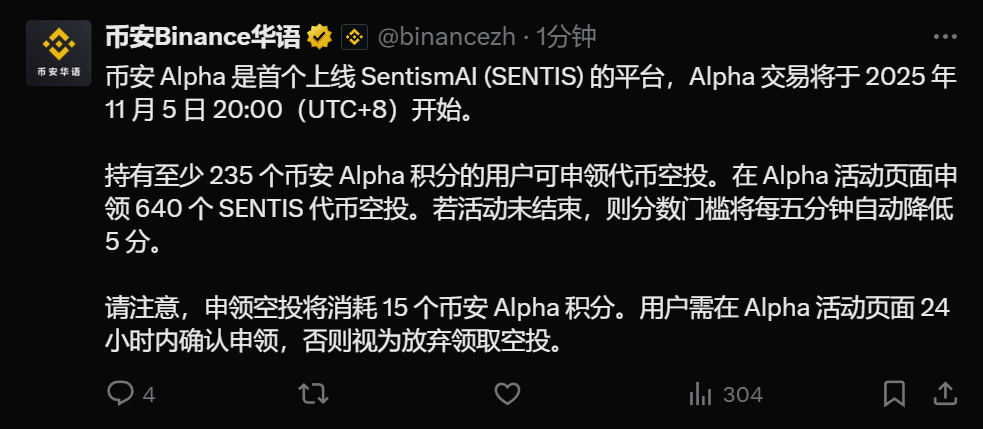Click the 304 view count
The height and width of the screenshot is (429, 983).
(x=742, y=395)
